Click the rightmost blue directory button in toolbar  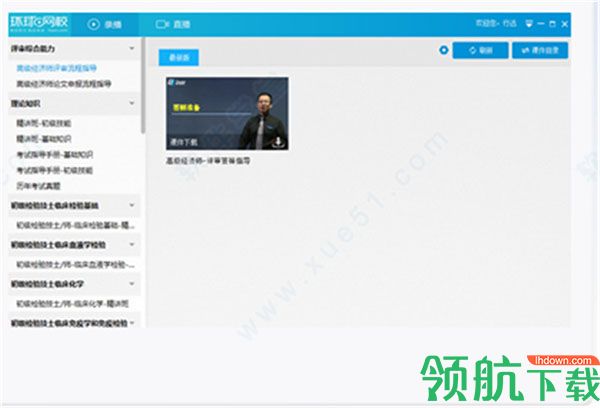click(540, 50)
